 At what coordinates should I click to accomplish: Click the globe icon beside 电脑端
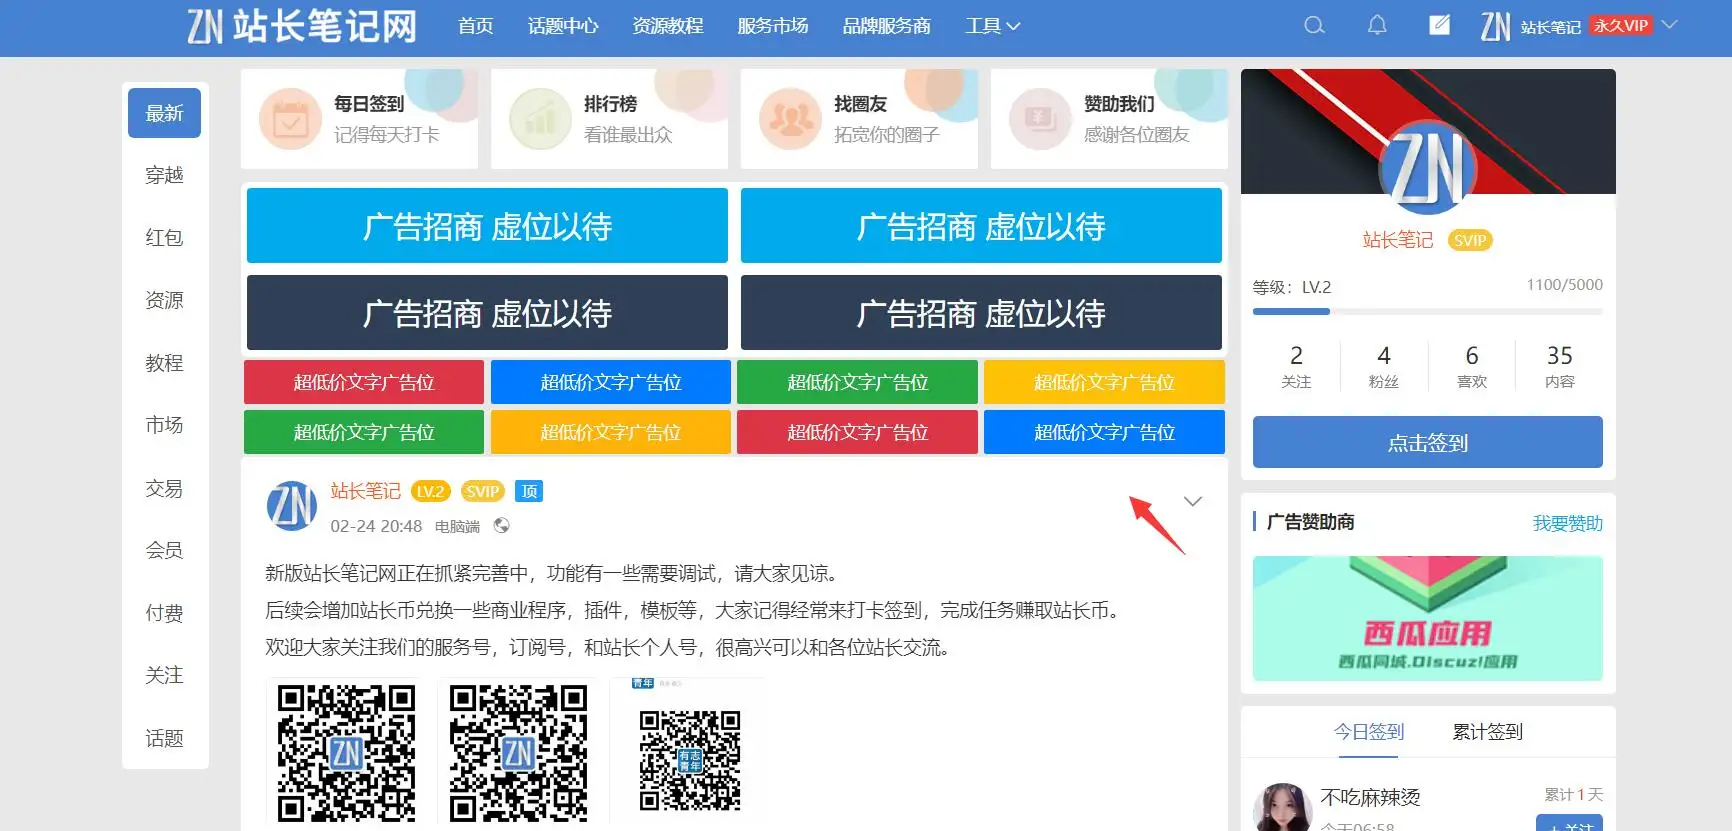(502, 526)
